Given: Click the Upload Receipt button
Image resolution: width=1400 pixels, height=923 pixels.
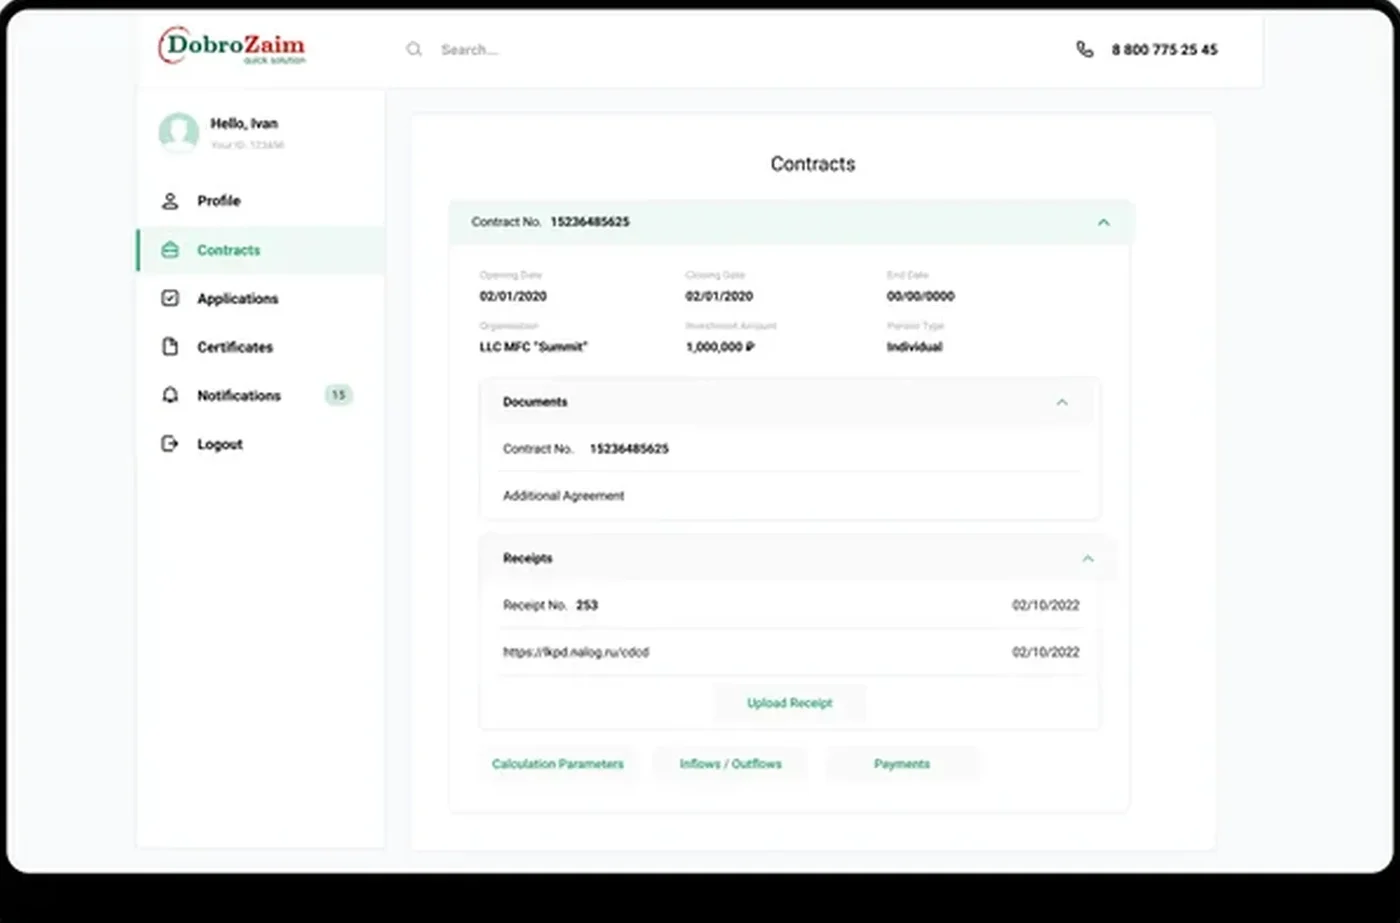Looking at the screenshot, I should pyautogui.click(x=790, y=703).
